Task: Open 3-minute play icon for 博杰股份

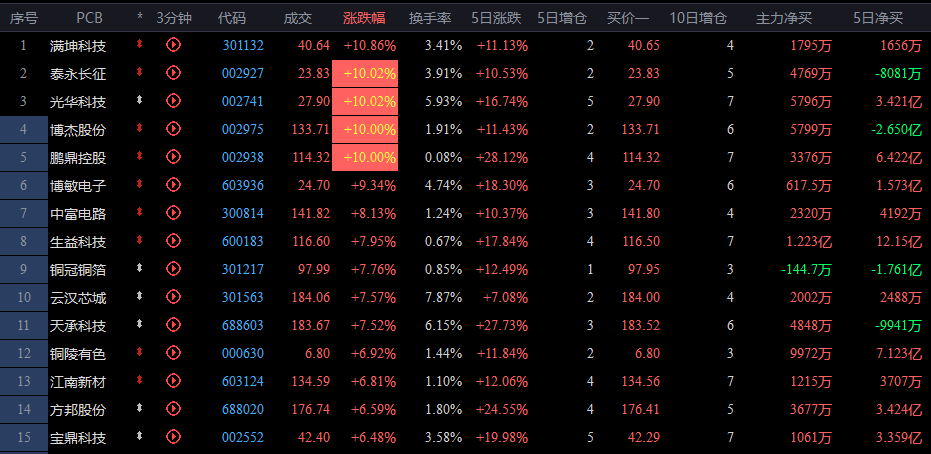Action: pos(173,129)
